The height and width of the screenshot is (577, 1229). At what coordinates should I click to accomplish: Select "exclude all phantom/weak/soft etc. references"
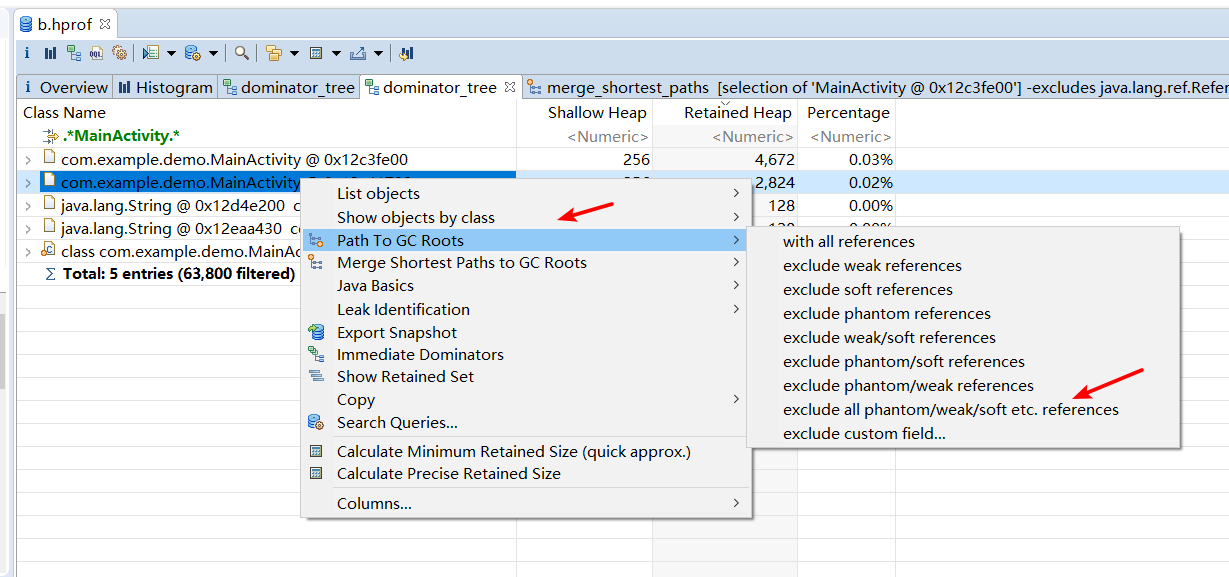click(950, 410)
